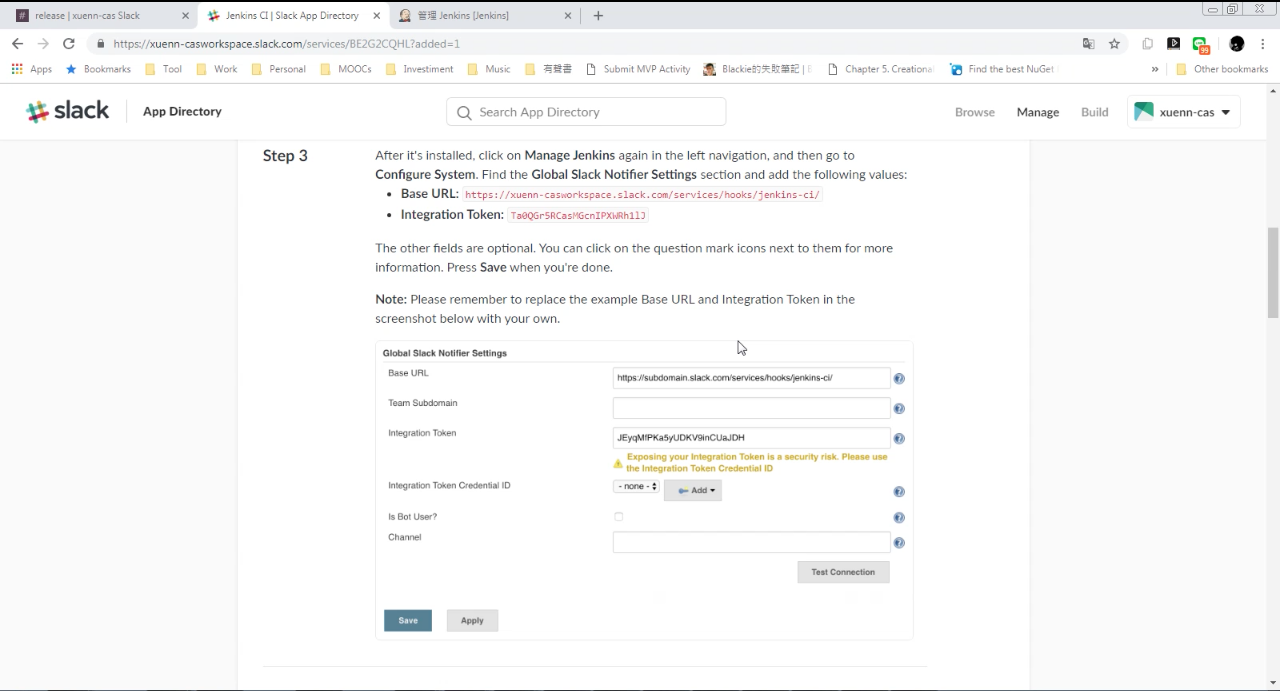Image resolution: width=1280 pixels, height=691 pixels.
Task: Open Find the best NuGet bookmark
Action: point(1002,69)
